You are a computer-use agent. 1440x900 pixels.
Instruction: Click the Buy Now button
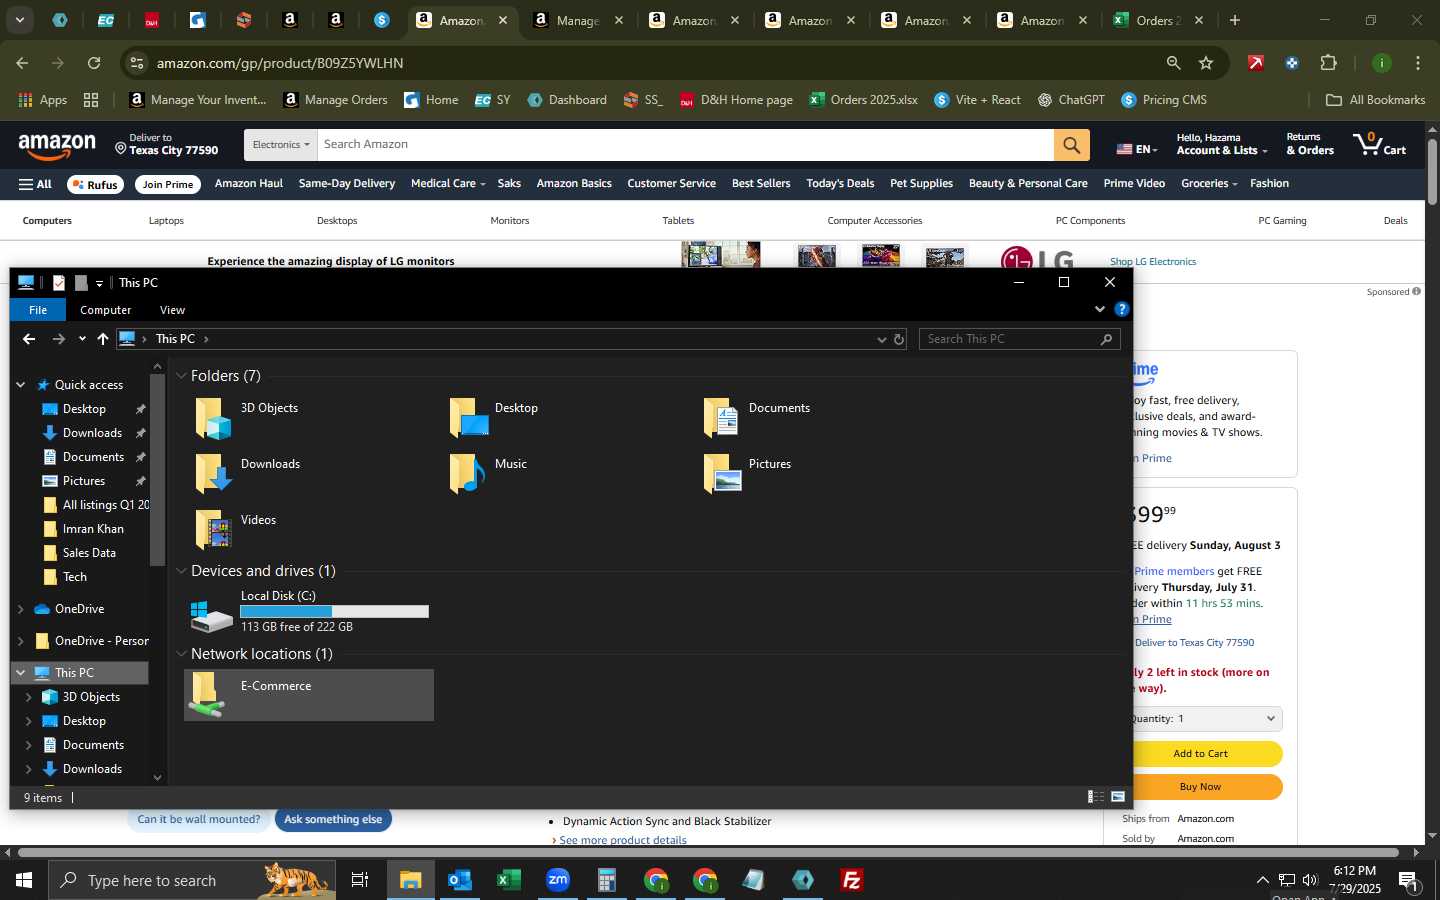[1201, 786]
